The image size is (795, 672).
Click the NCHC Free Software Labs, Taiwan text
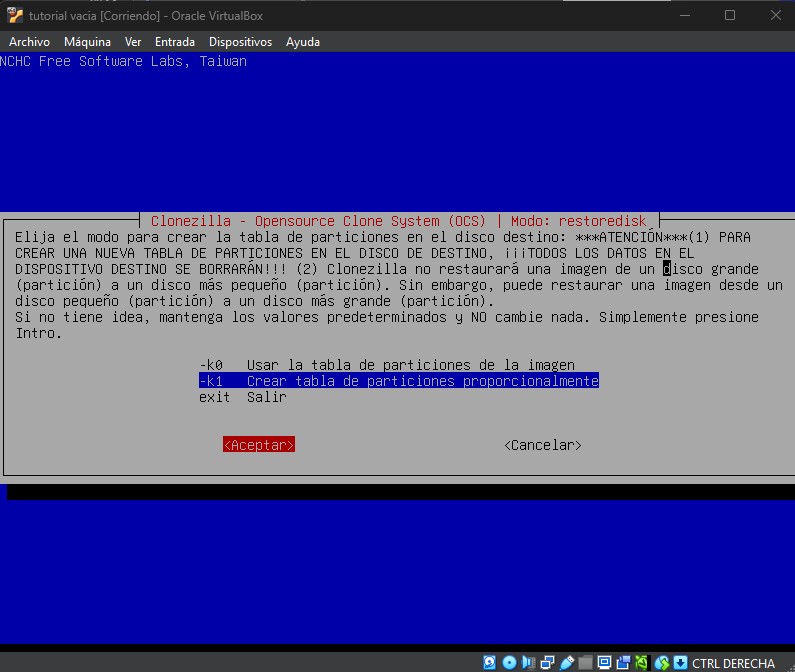click(123, 61)
